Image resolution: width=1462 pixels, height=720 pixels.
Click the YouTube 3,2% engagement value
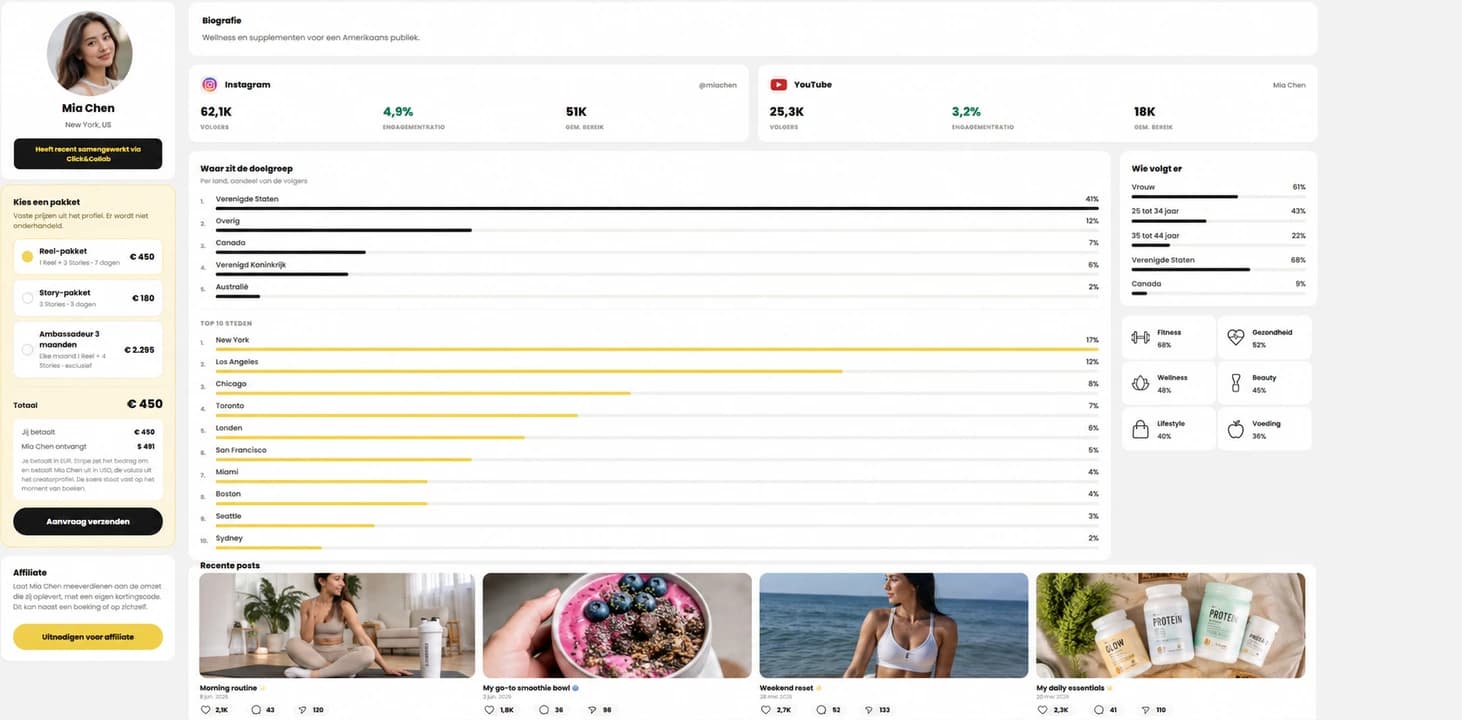pos(966,112)
